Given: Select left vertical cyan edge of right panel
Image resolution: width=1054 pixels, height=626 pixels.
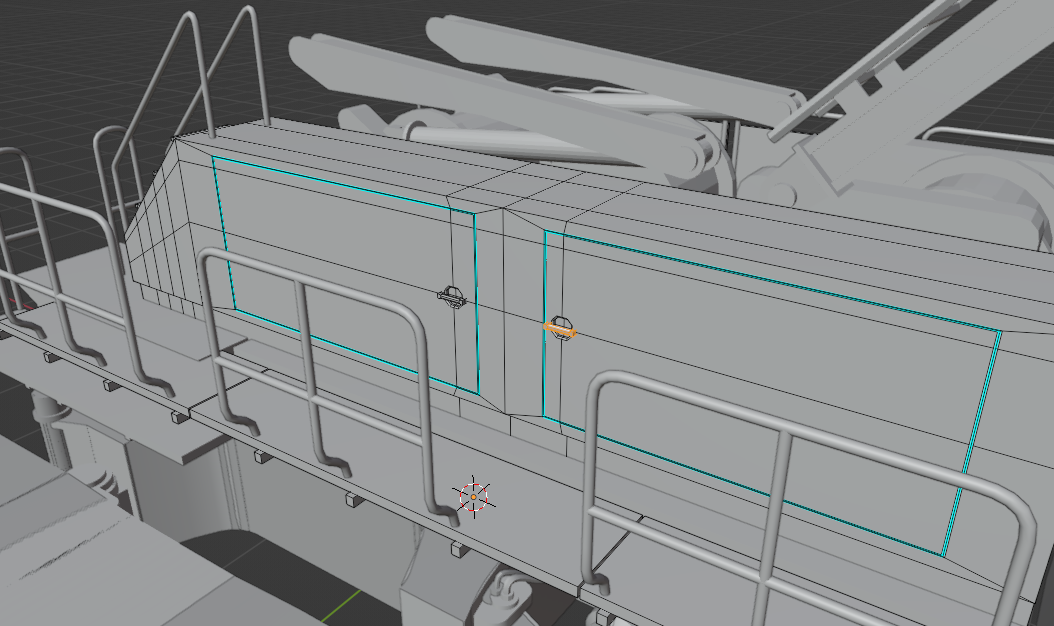Looking at the screenshot, I should pyautogui.click(x=545, y=324).
